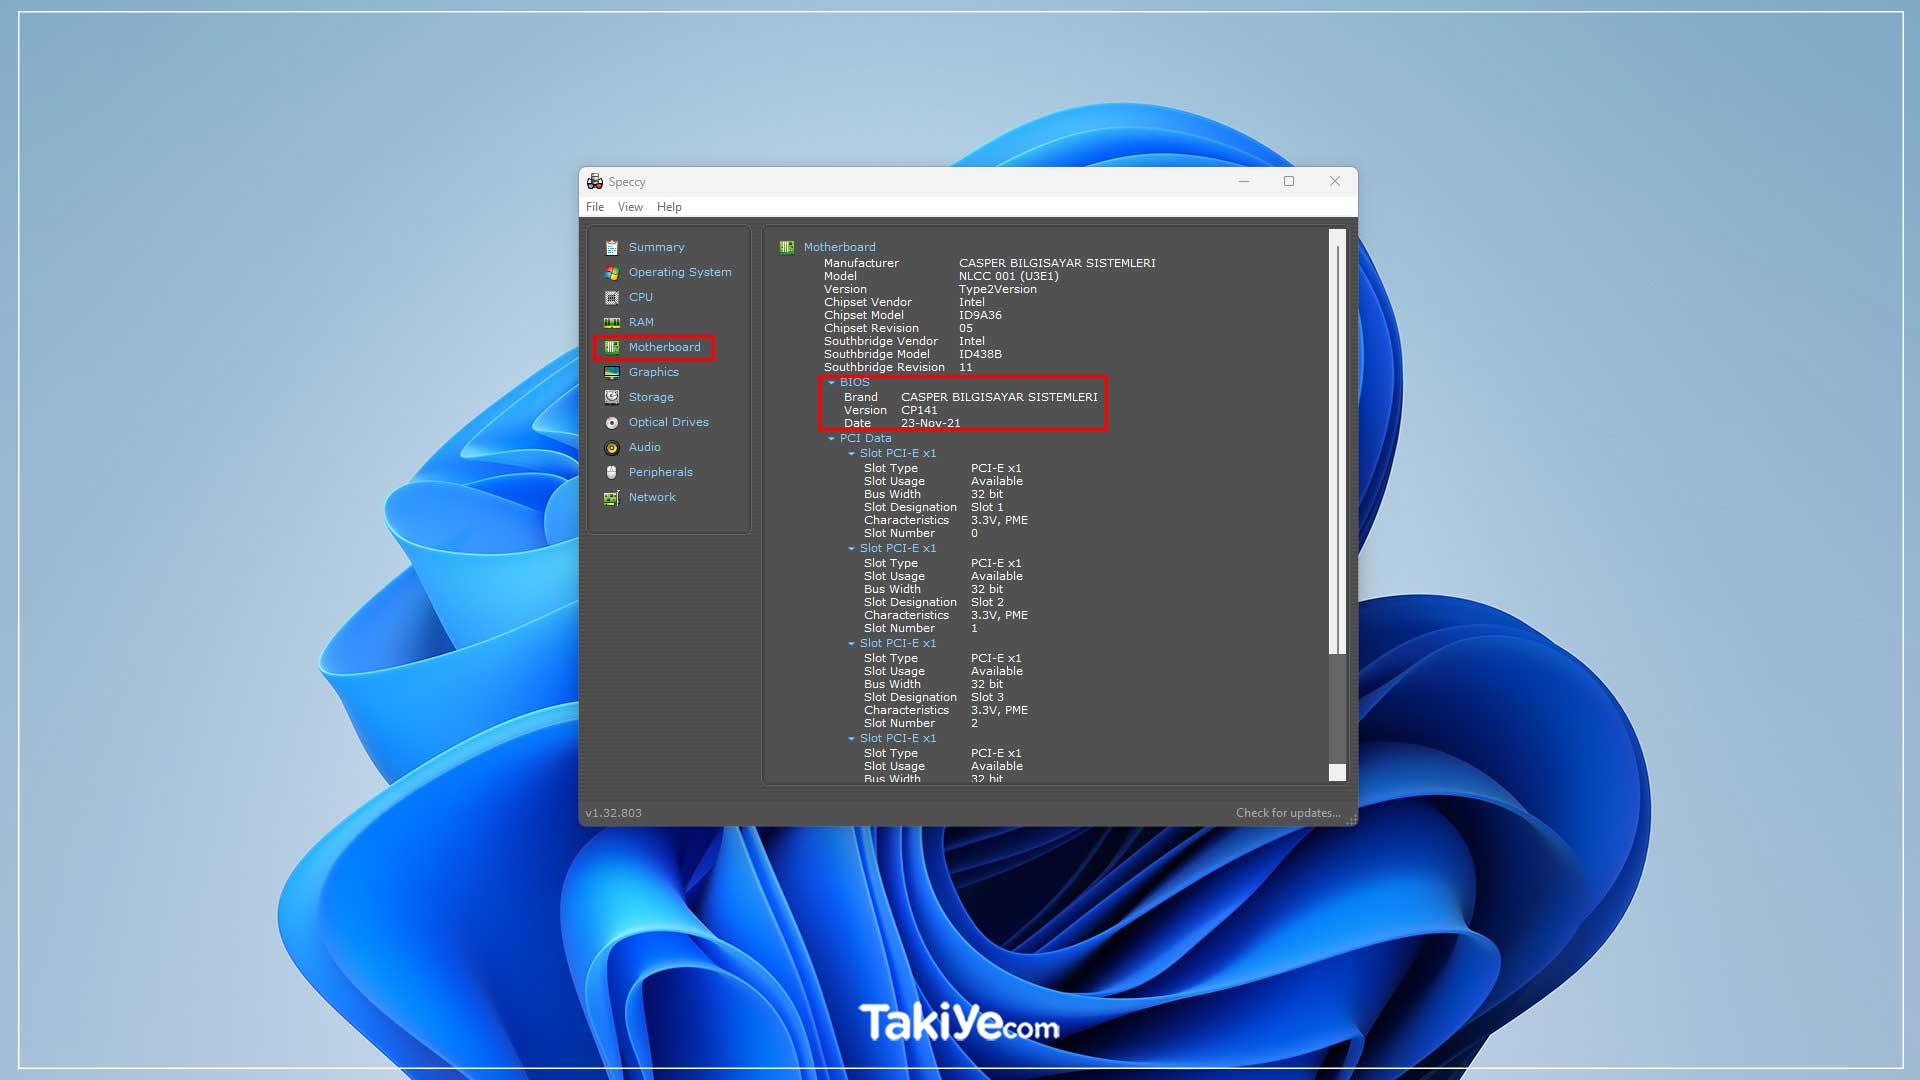Click the Summary clipboard icon
The height and width of the screenshot is (1080, 1920).
[612, 247]
